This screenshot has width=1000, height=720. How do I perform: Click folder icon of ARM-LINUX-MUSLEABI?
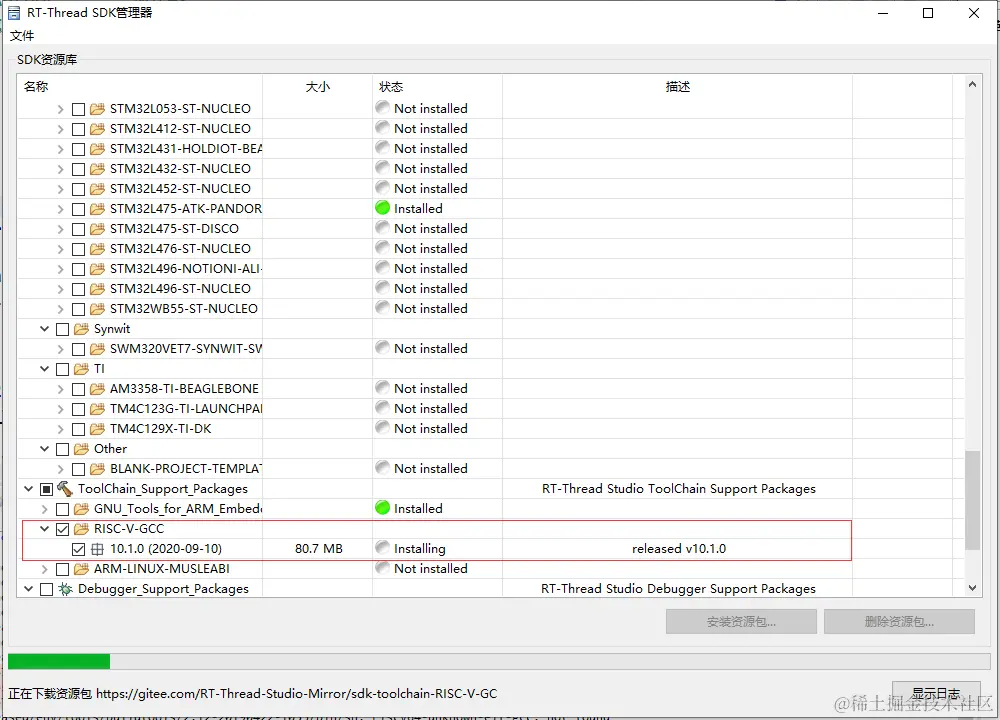81,569
